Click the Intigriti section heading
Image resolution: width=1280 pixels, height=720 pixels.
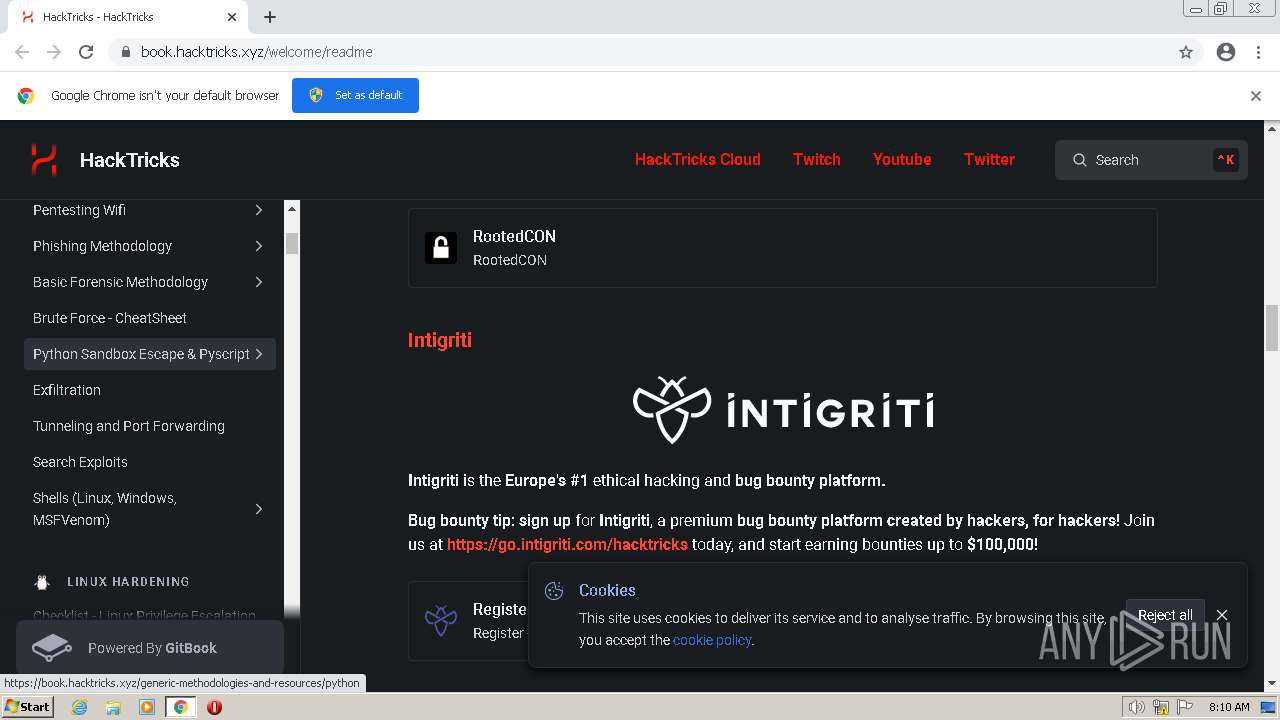[440, 340]
